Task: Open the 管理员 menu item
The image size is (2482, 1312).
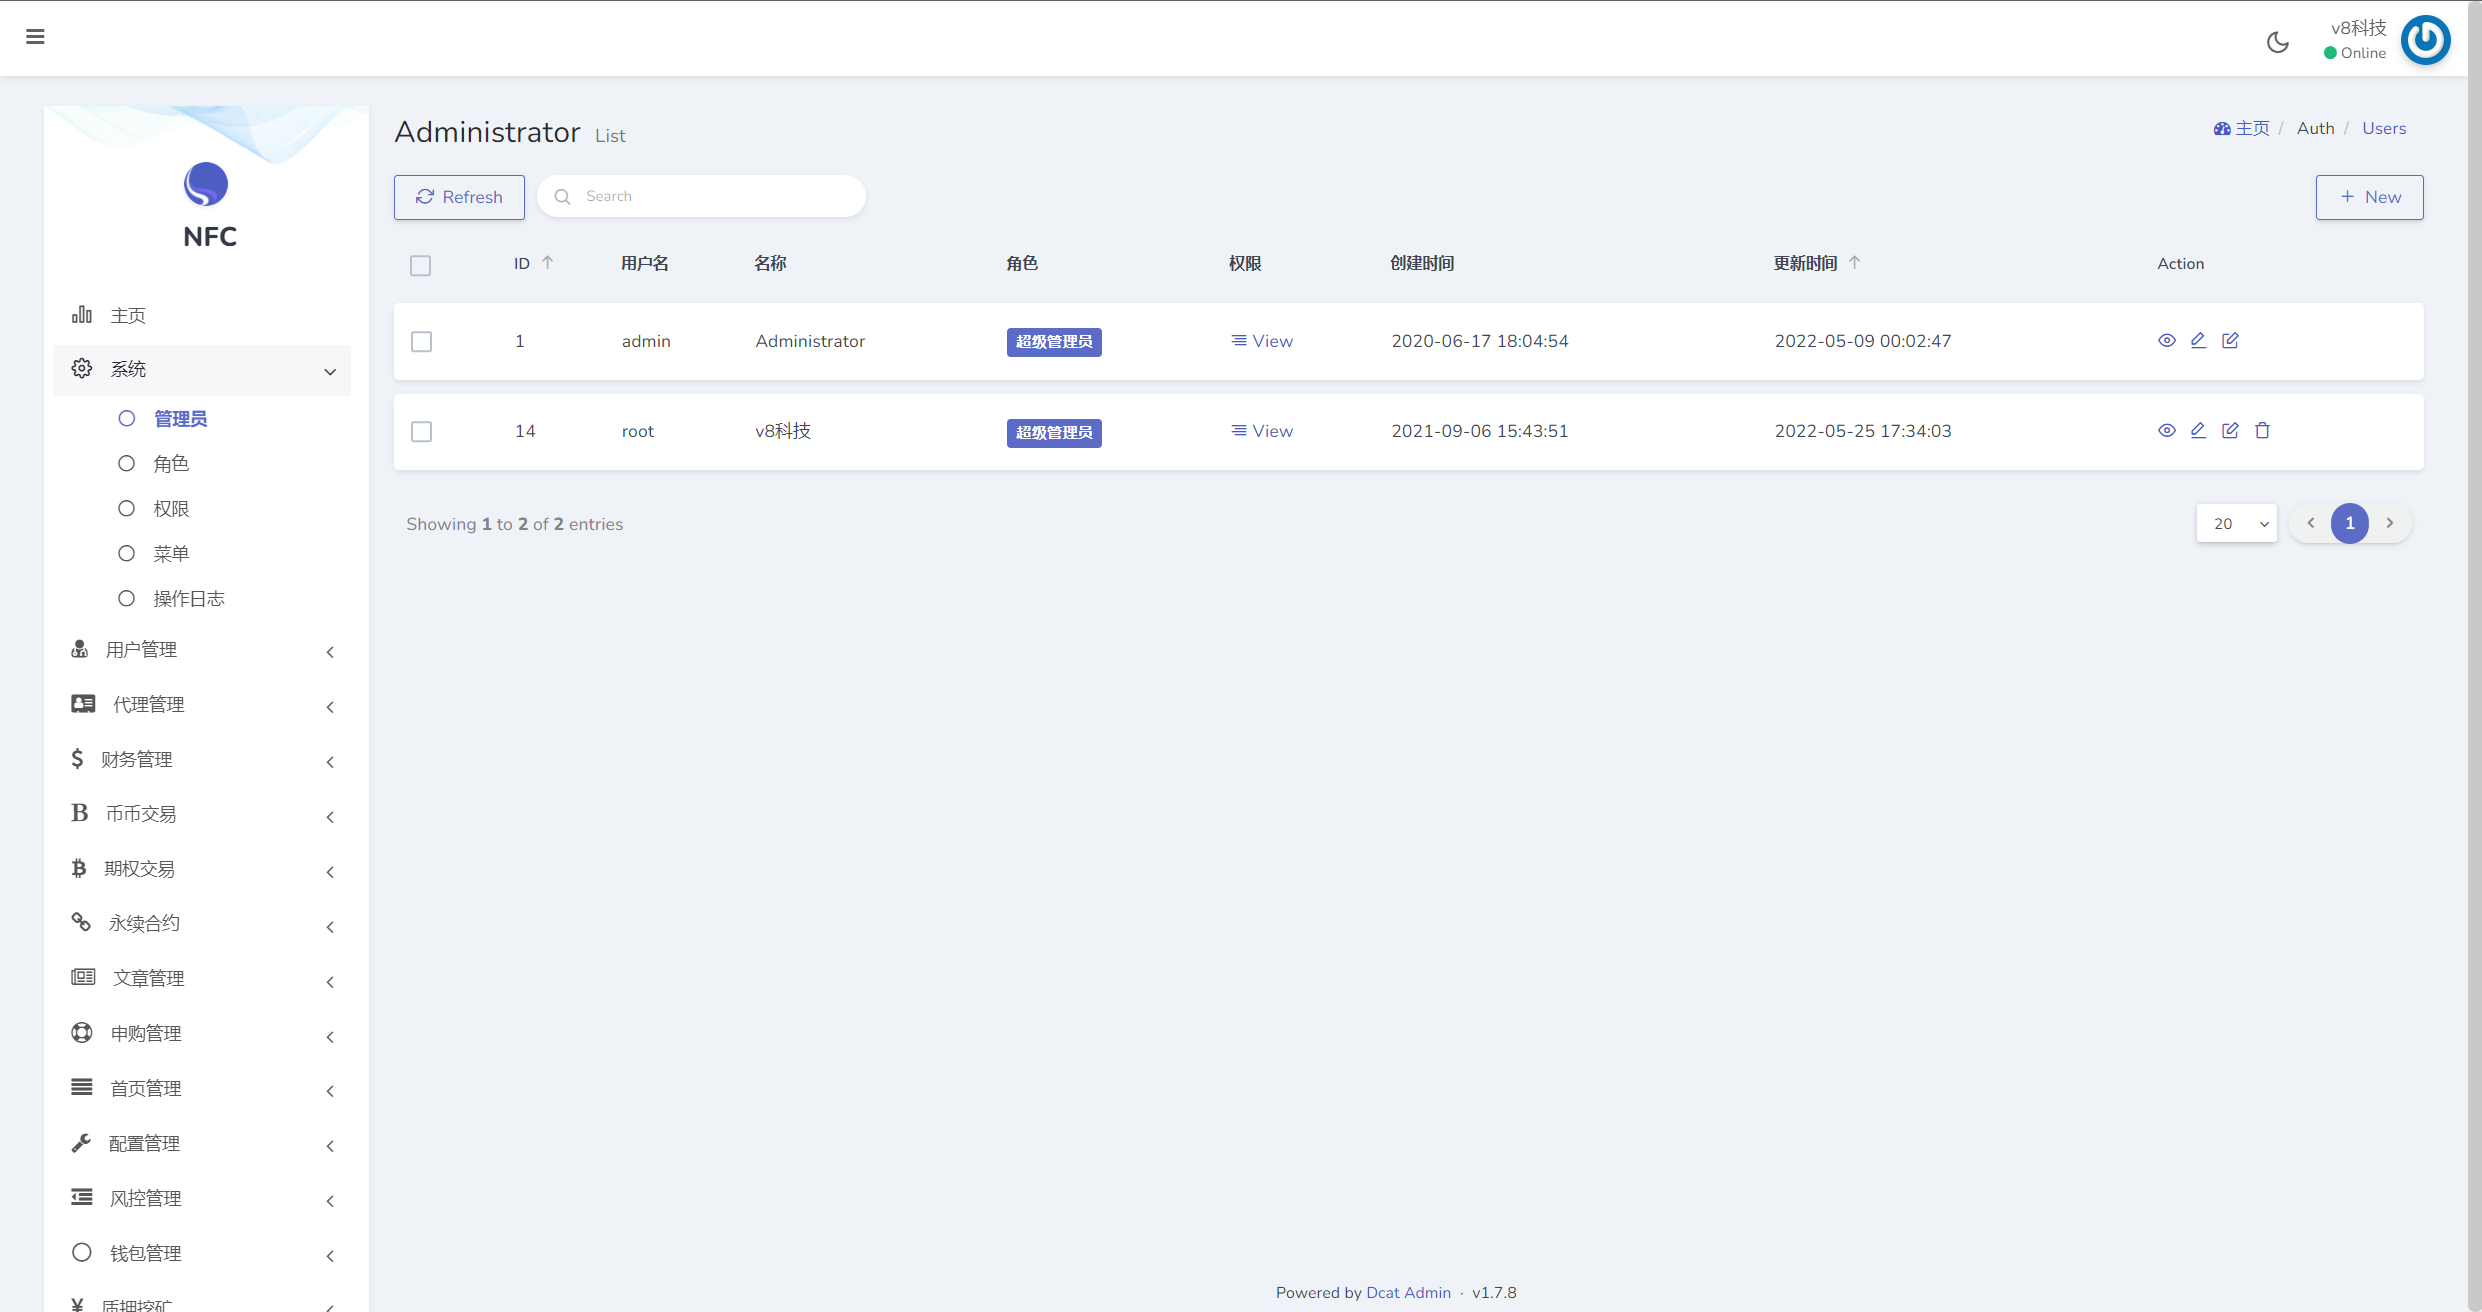Action: [x=176, y=417]
